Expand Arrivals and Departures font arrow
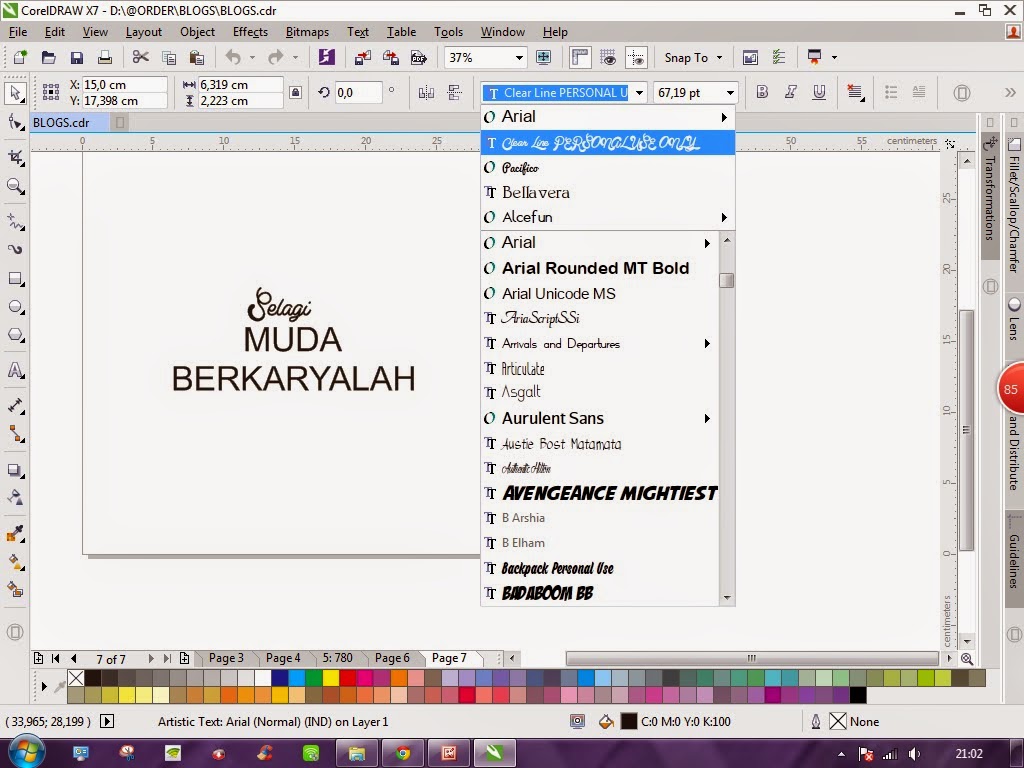 pos(707,344)
